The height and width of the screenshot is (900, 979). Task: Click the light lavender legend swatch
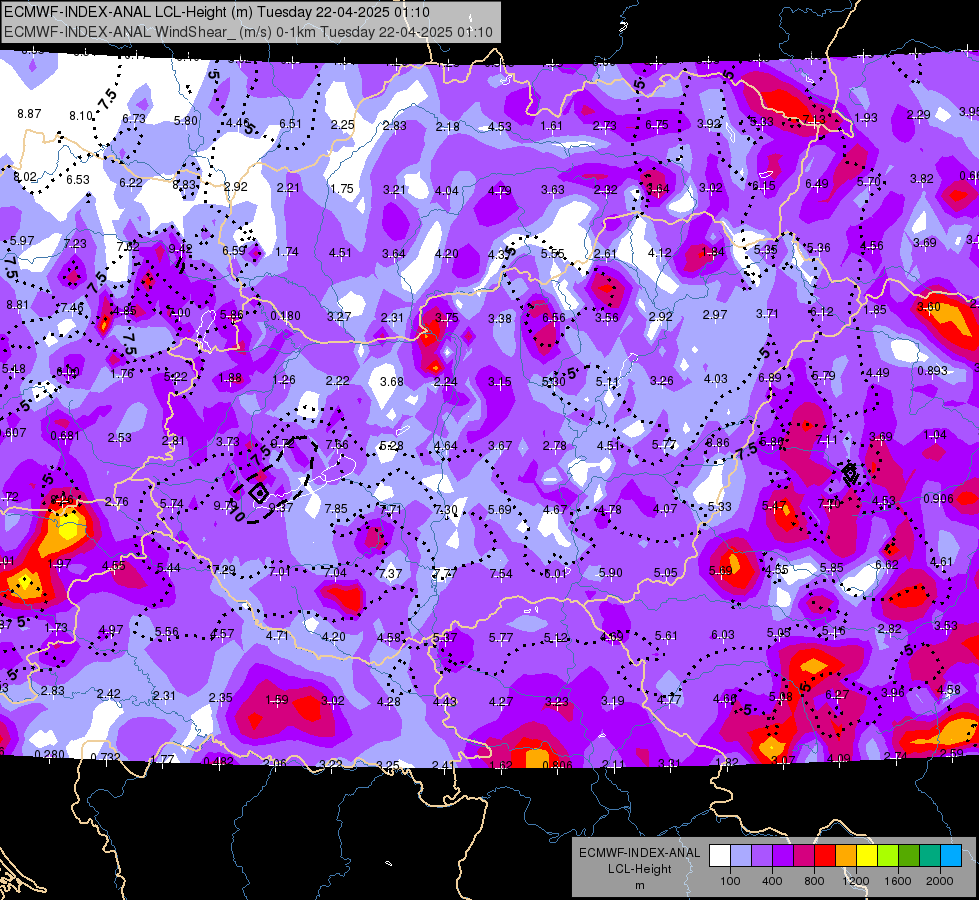tap(741, 856)
